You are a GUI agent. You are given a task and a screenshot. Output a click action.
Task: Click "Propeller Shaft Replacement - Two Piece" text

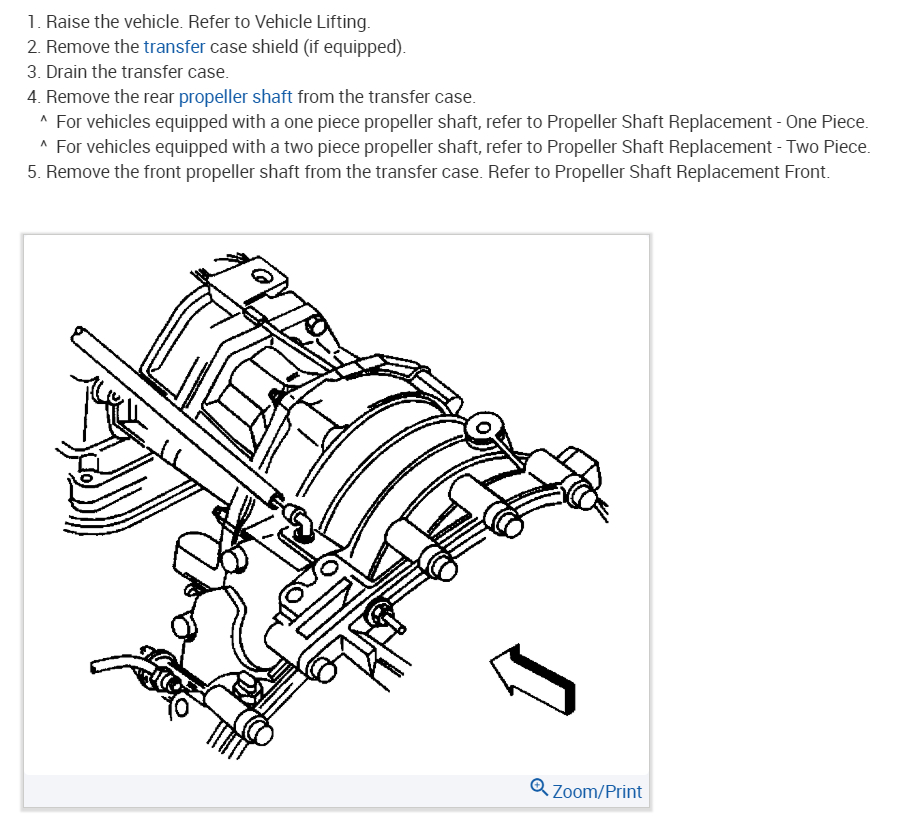708,147
